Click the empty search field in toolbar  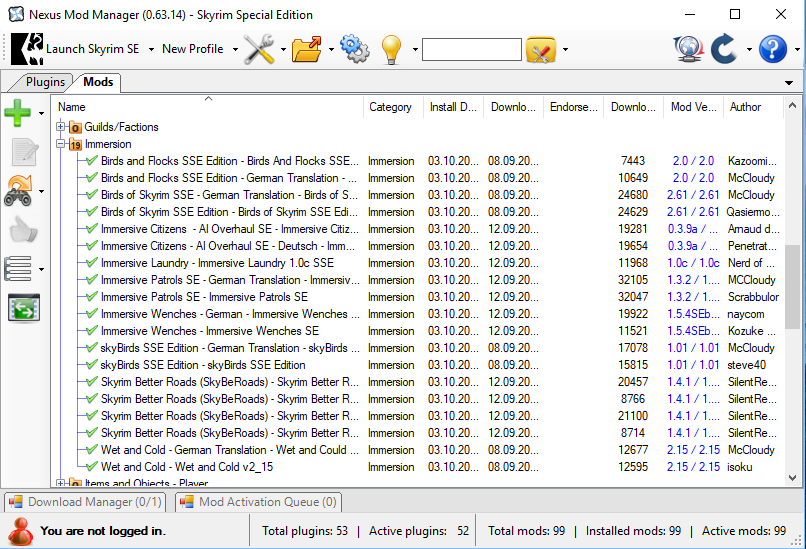(471, 49)
